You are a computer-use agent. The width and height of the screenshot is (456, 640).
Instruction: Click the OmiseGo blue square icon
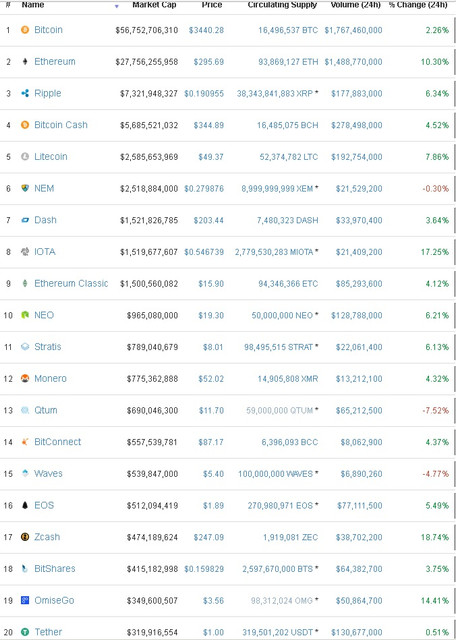pos(25,600)
